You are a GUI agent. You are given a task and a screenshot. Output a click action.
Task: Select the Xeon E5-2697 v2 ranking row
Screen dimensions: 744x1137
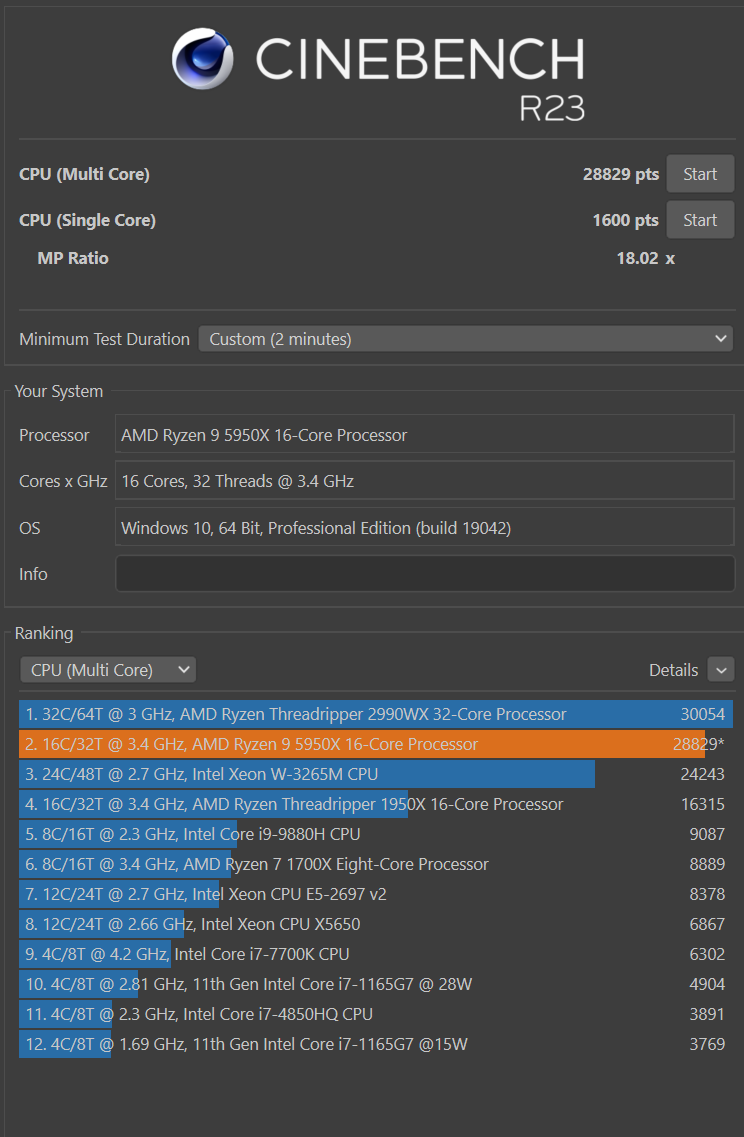click(376, 894)
